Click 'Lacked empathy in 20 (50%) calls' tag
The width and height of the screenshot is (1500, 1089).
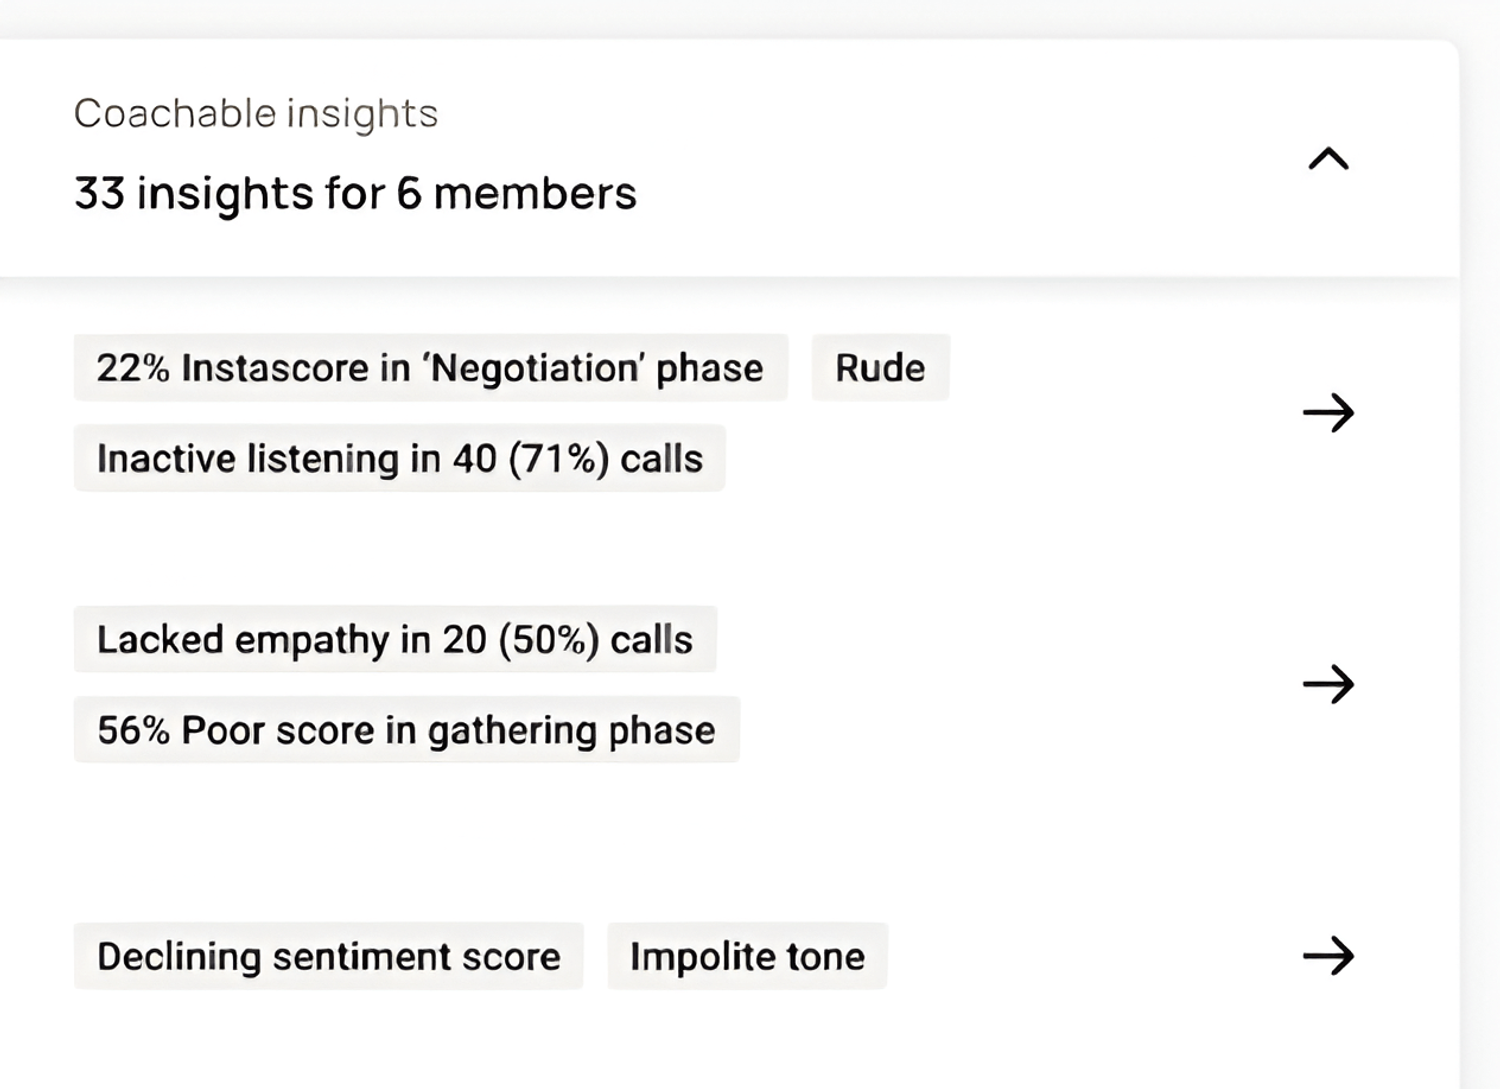pyautogui.click(x=395, y=640)
